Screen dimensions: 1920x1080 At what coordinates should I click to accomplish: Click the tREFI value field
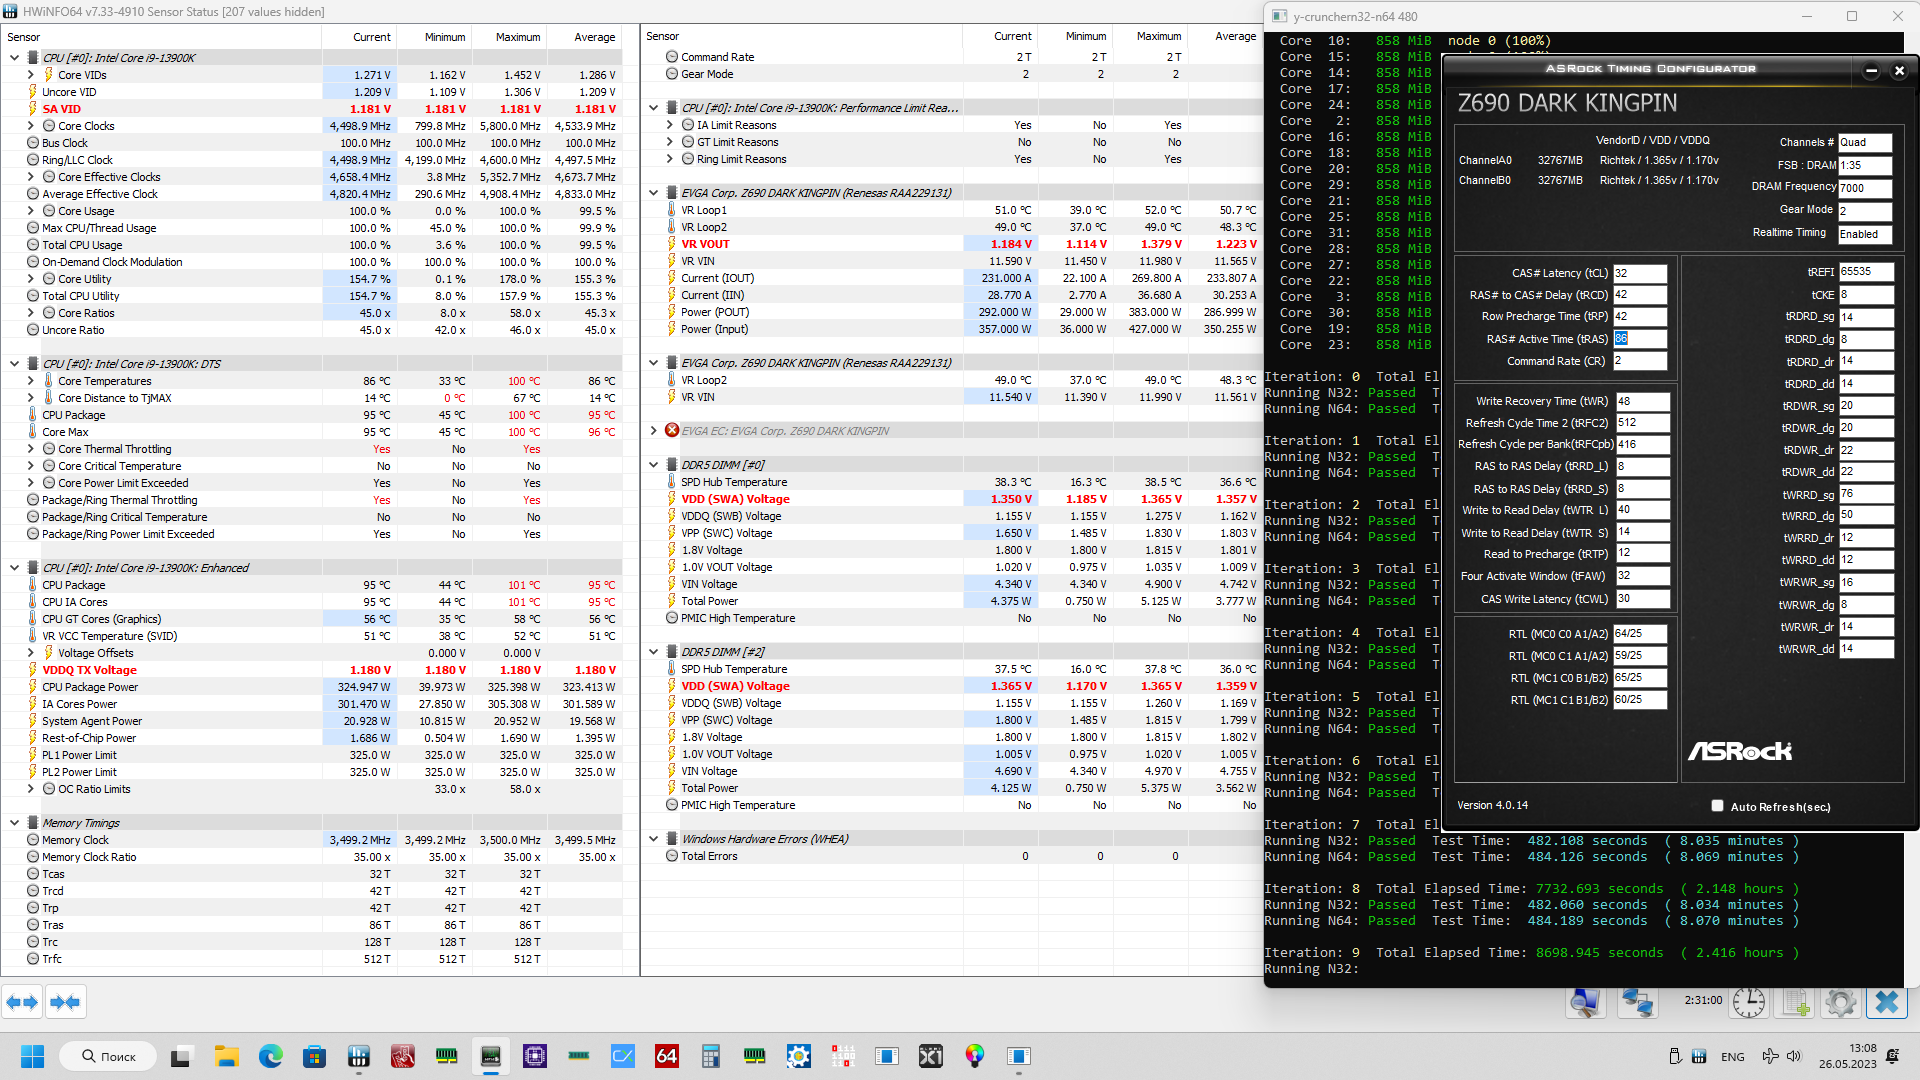click(1864, 272)
